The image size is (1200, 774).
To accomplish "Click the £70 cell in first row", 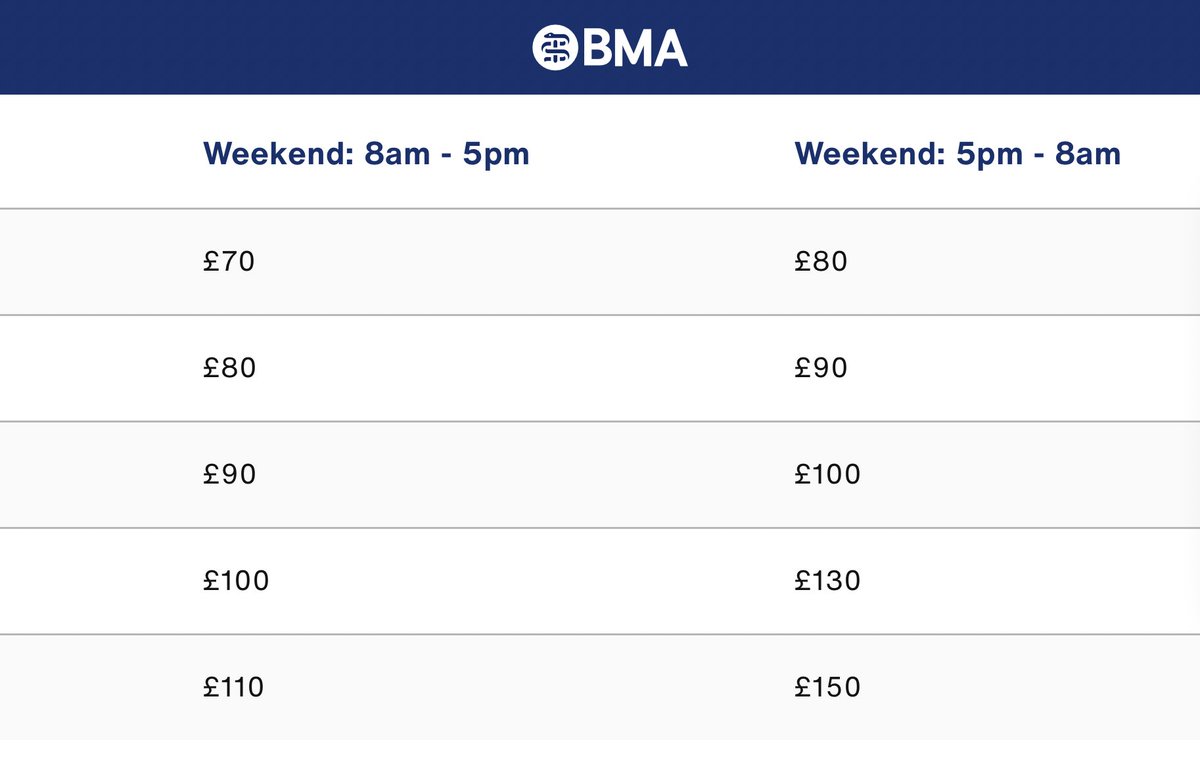I will pyautogui.click(x=229, y=262).
